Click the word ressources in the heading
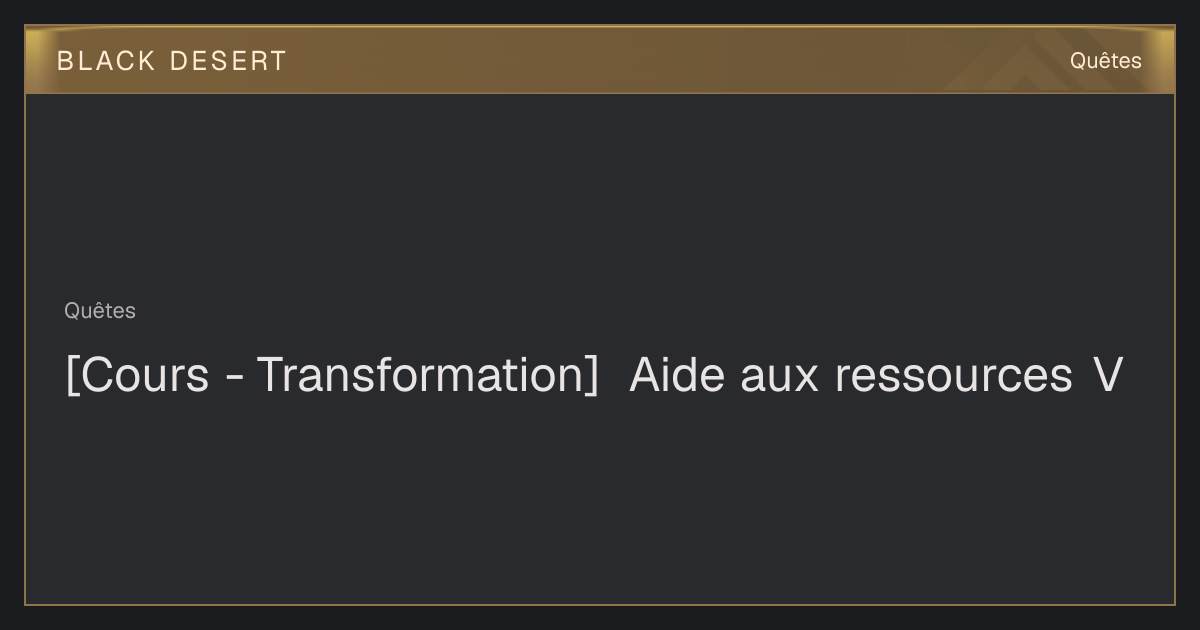This screenshot has height=630, width=1200. click(x=954, y=377)
